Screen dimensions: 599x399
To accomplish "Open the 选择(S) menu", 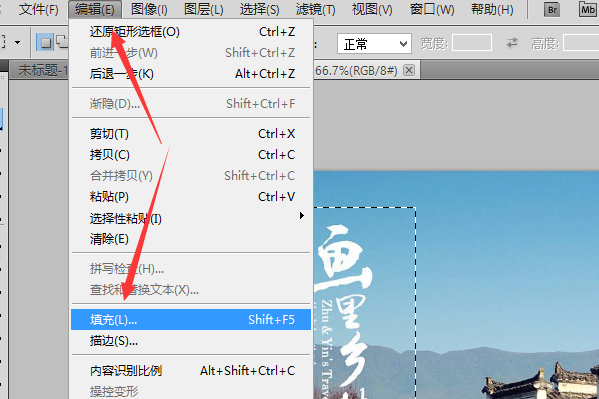I will click(259, 9).
